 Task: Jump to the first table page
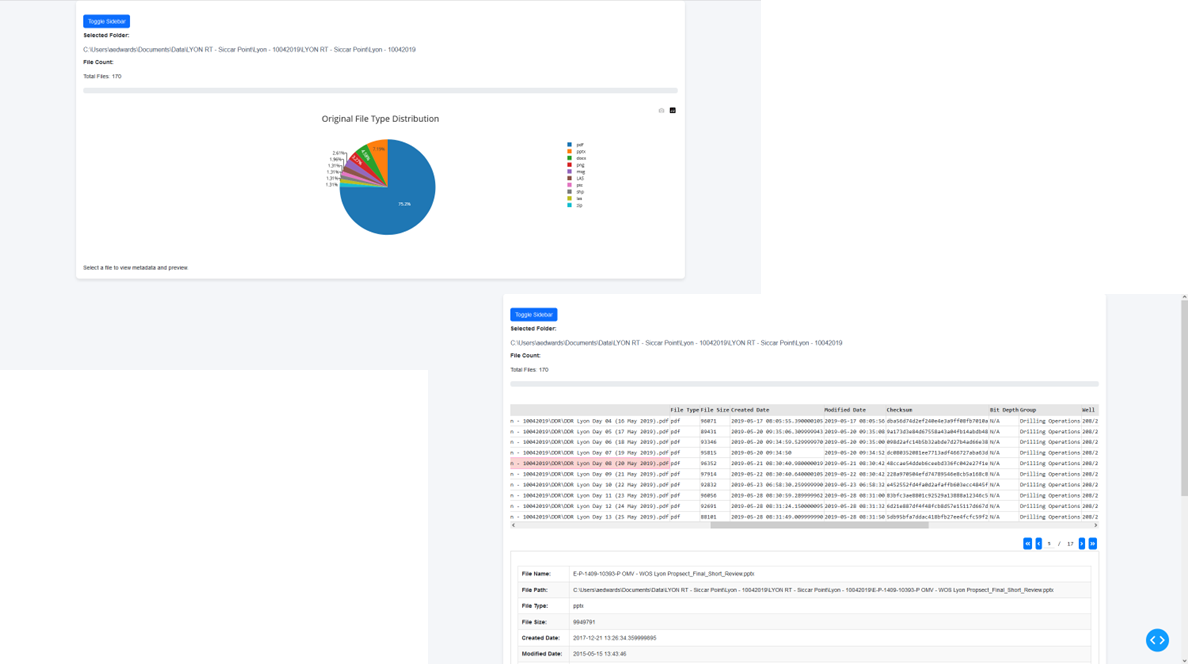(x=1027, y=543)
